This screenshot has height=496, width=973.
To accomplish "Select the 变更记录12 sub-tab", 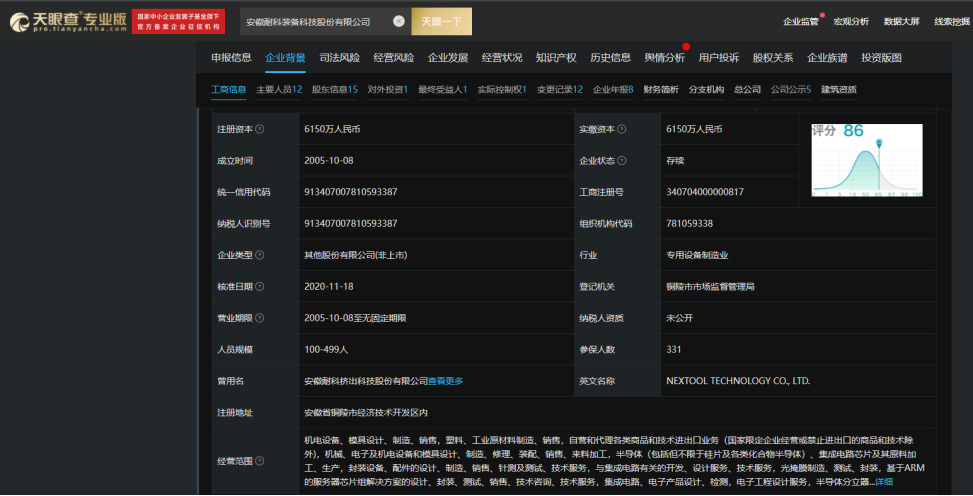I will tap(560, 89).
